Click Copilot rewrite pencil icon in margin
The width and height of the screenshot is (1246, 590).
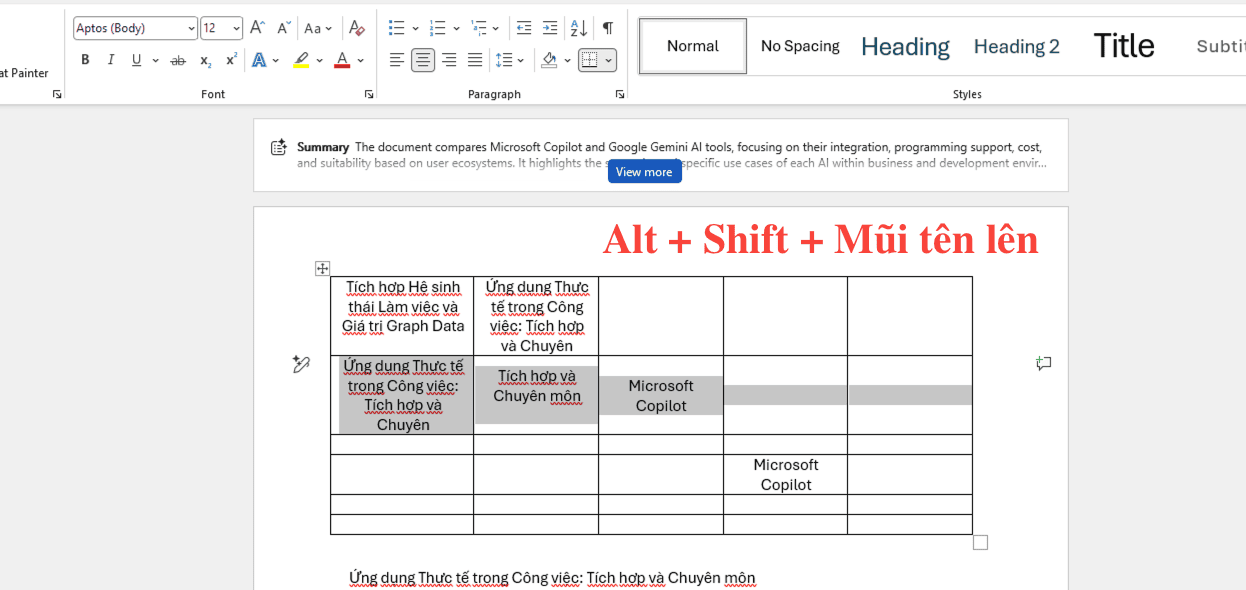(x=301, y=364)
